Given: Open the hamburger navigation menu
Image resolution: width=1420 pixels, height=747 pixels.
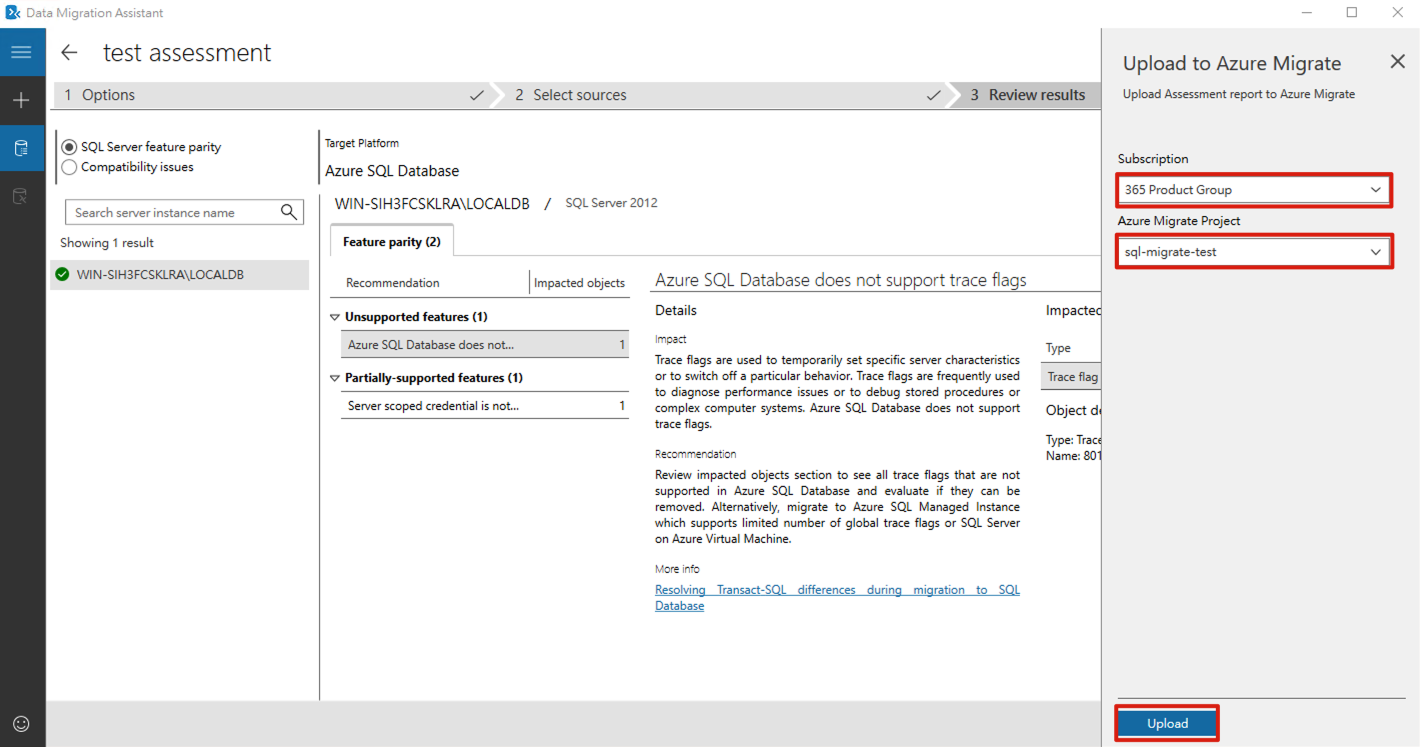Looking at the screenshot, I should 21,52.
